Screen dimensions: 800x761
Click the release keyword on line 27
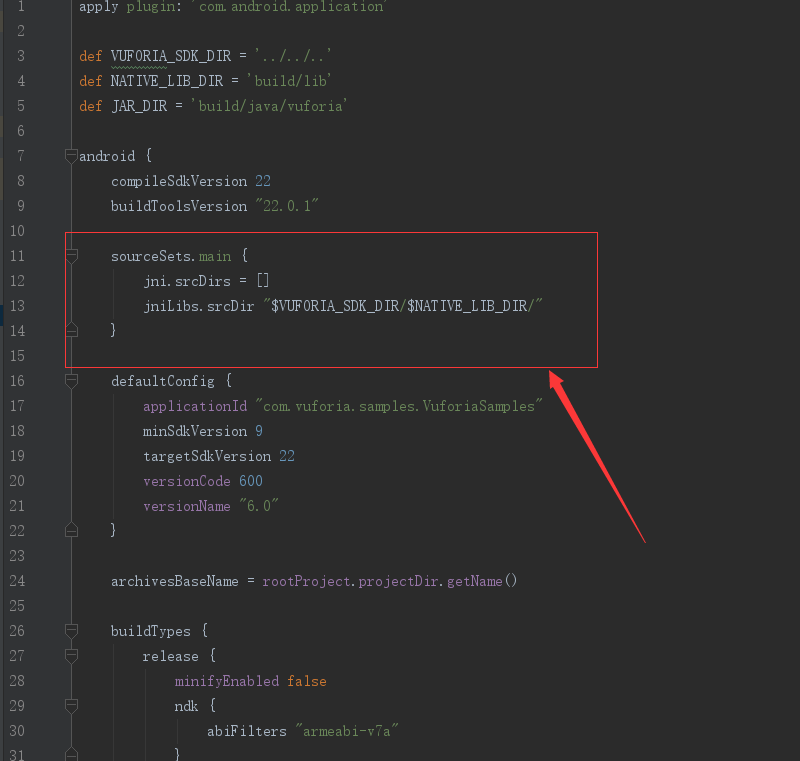coord(171,656)
